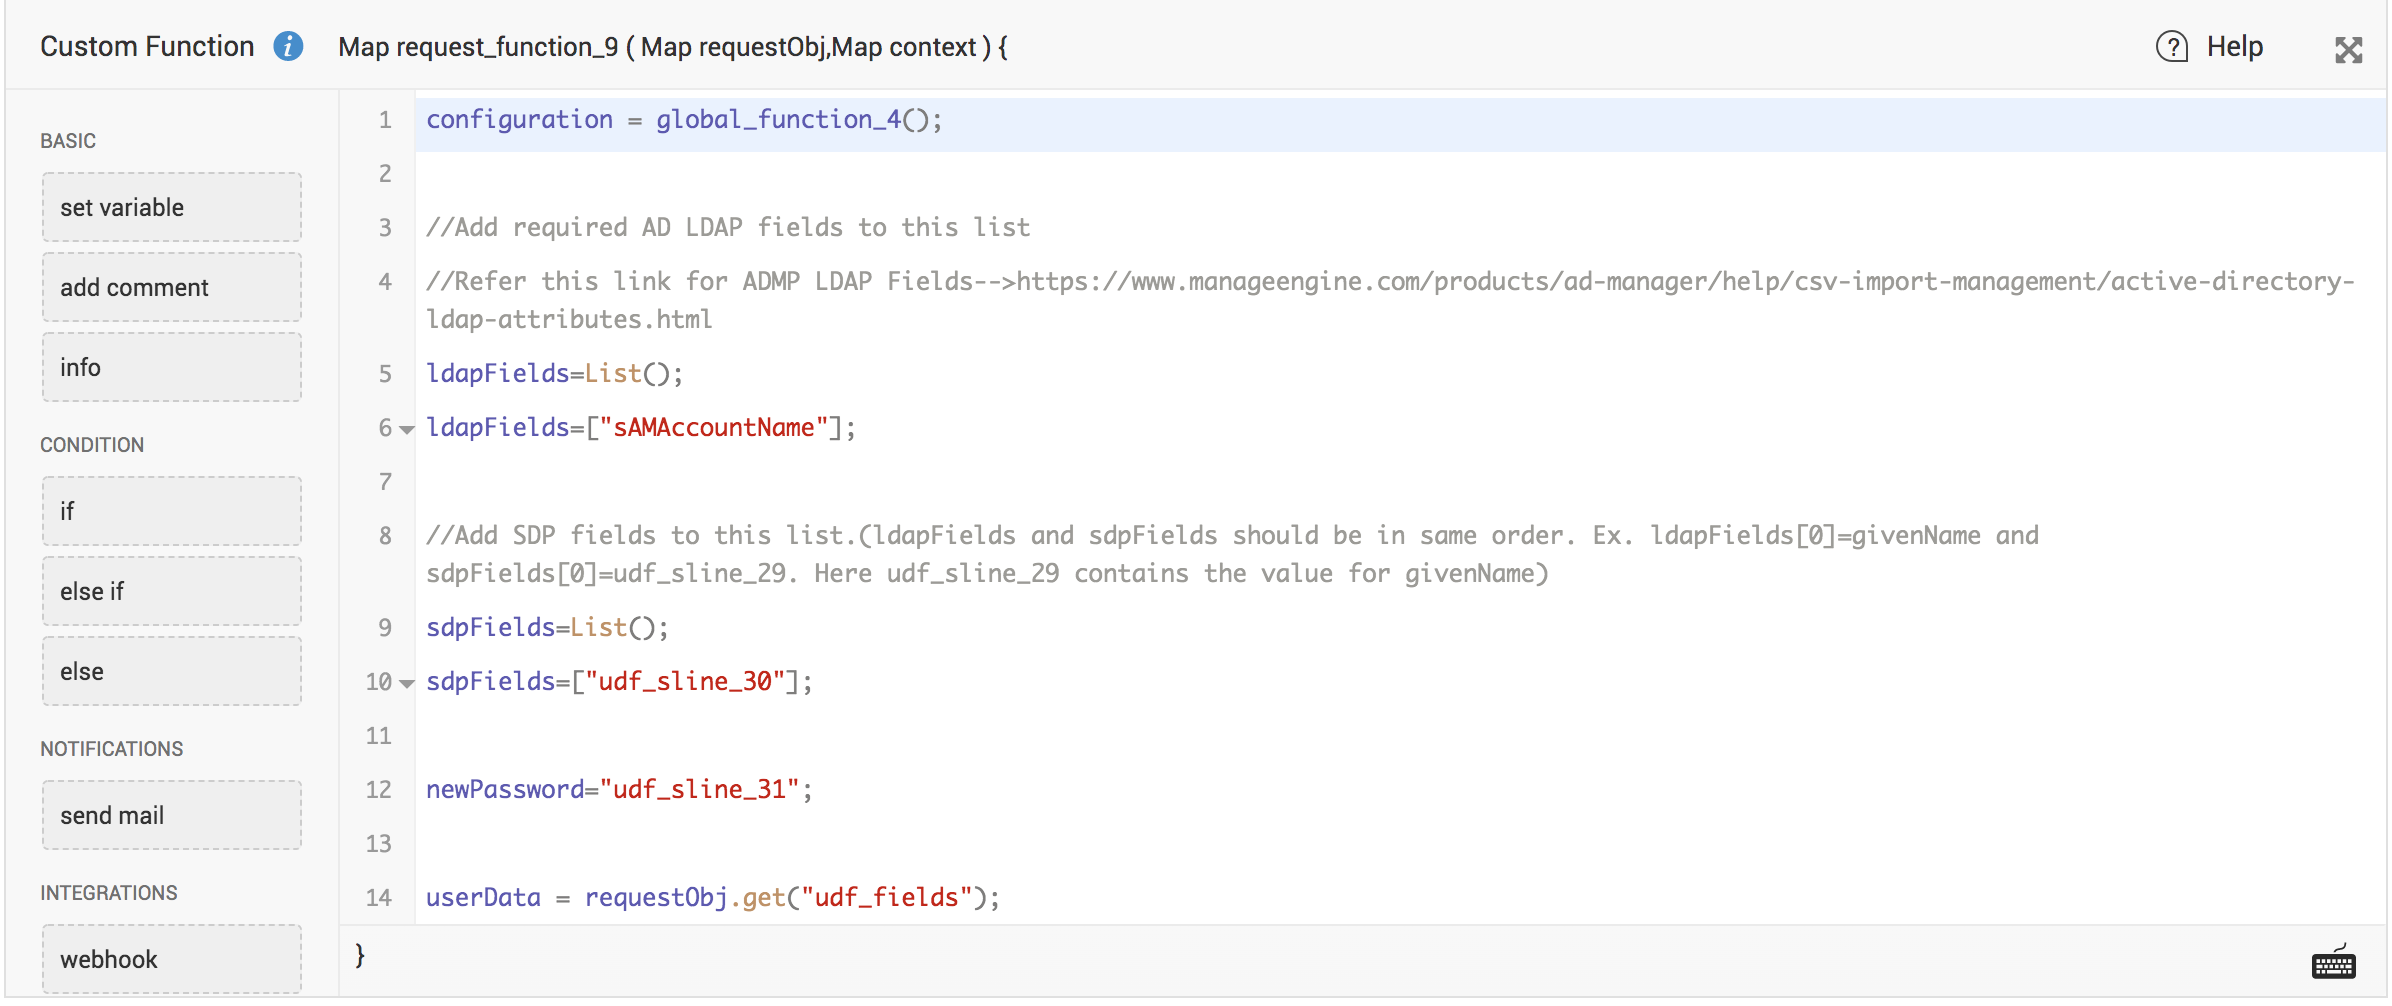The width and height of the screenshot is (2392, 1006).
Task: Insert the send mail notification block
Action: point(171,816)
